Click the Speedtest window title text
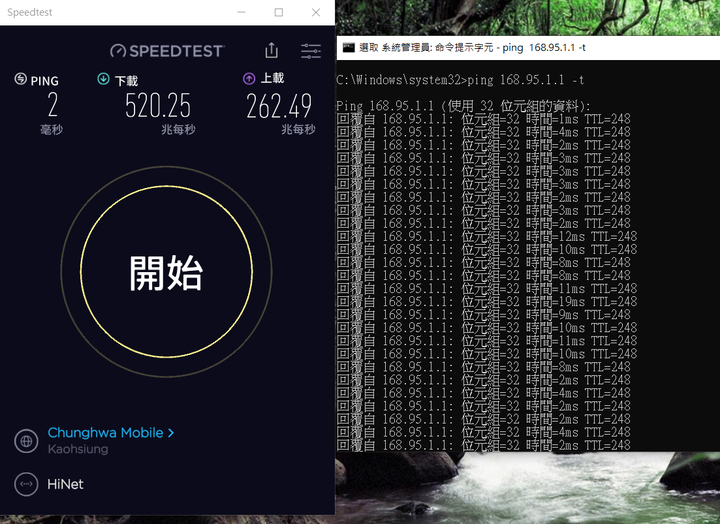 [x=30, y=12]
